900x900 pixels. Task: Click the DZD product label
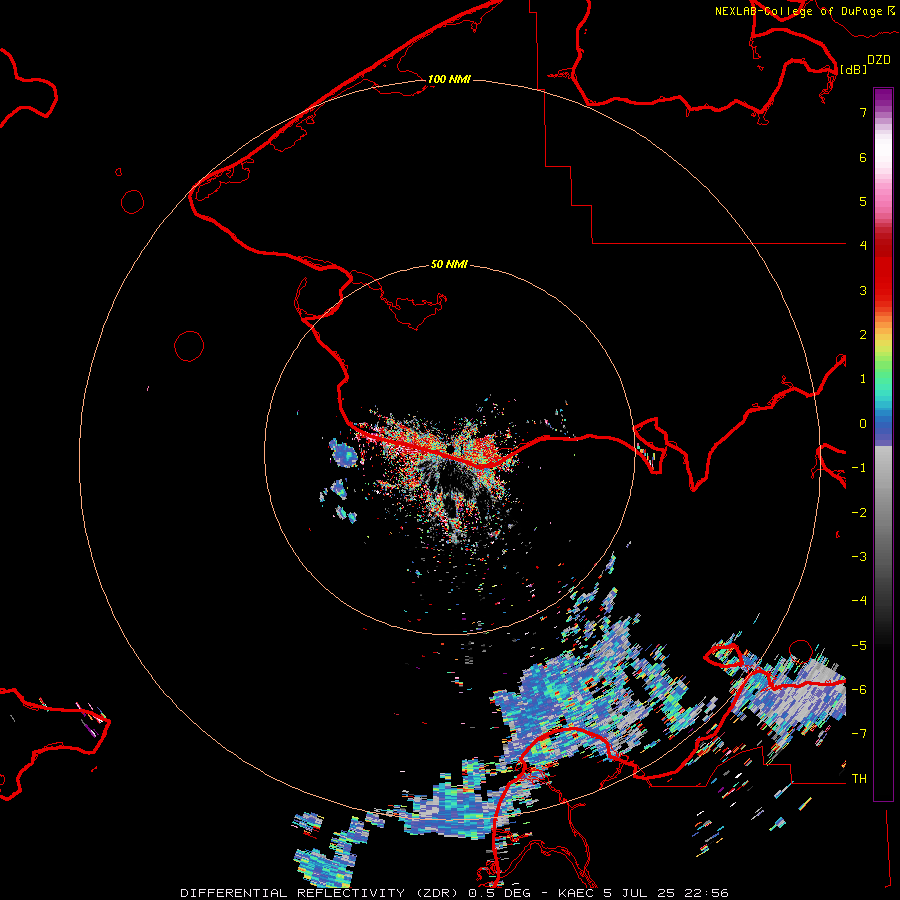point(879,60)
